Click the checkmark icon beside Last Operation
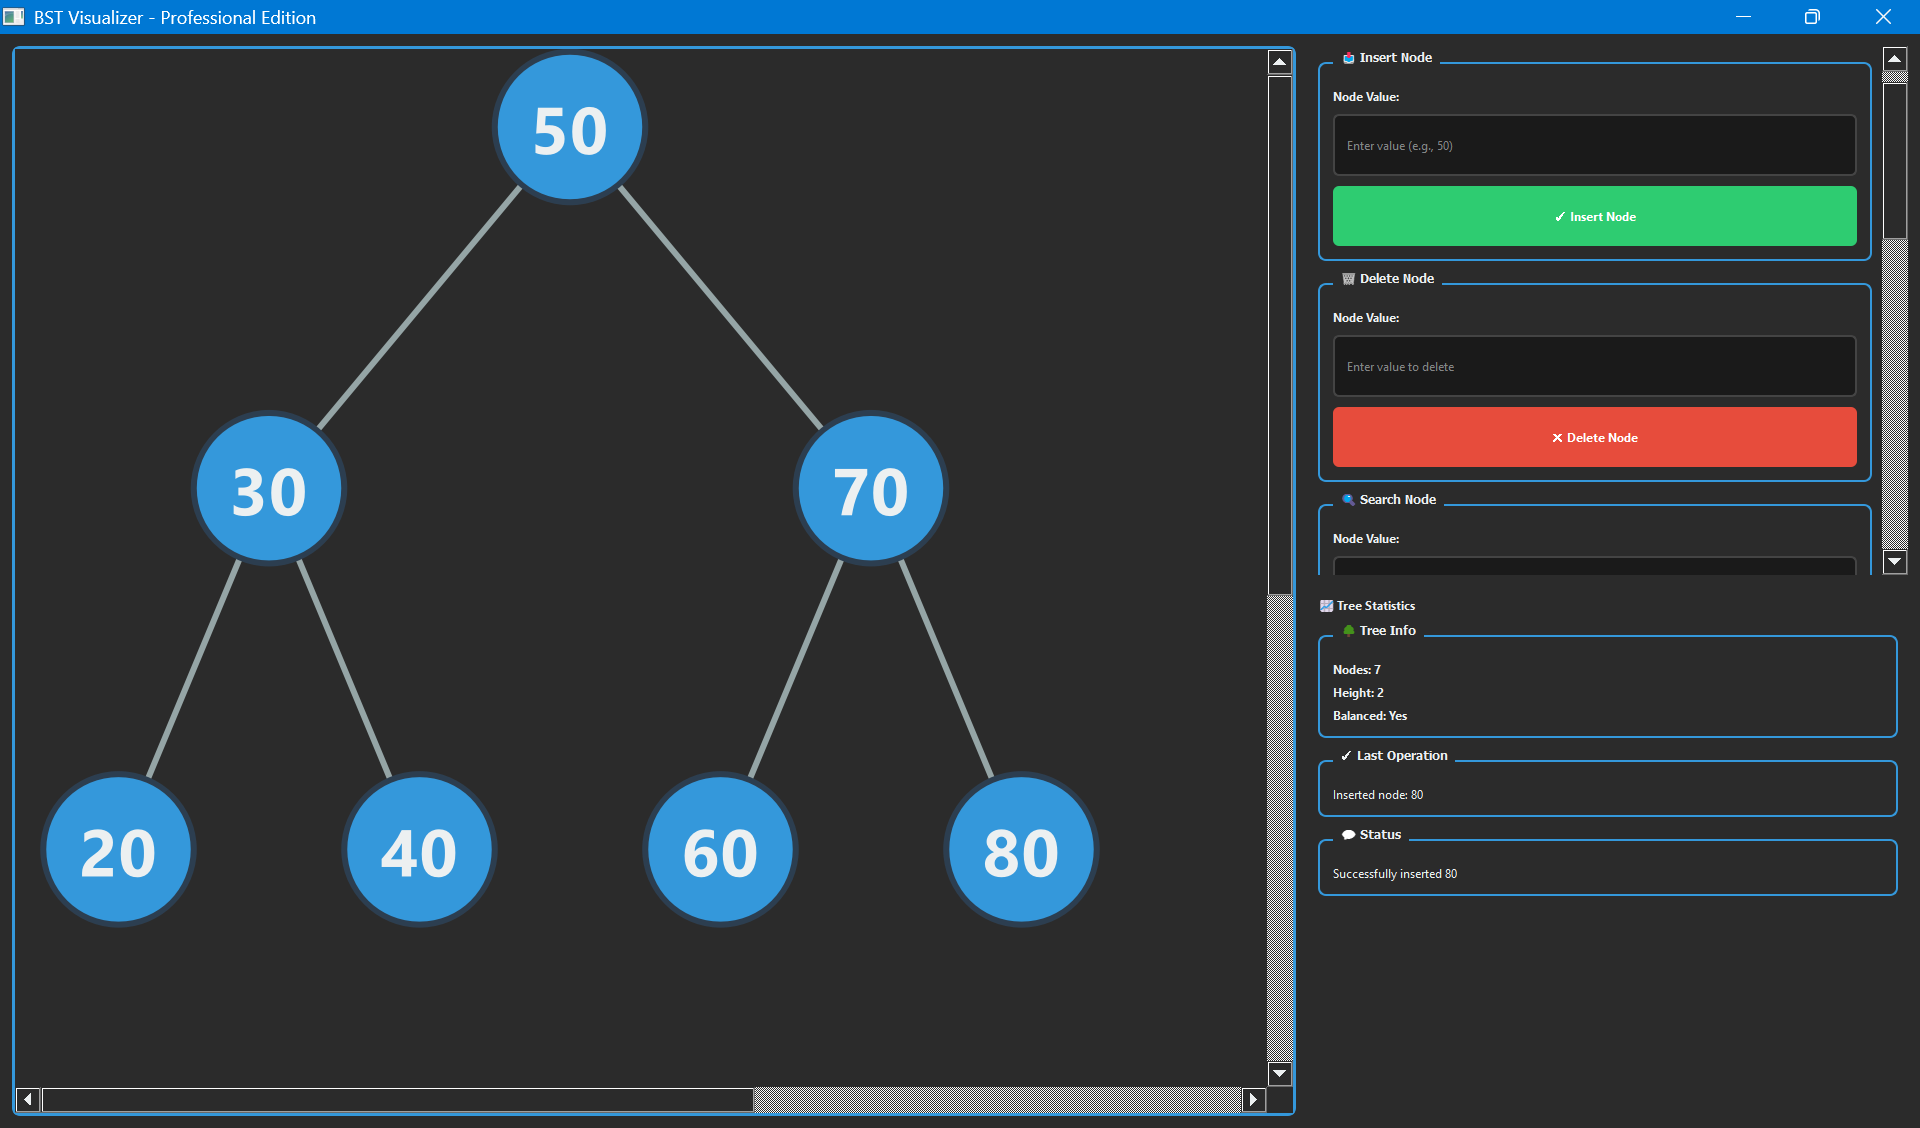This screenshot has height=1128, width=1920. tap(1347, 756)
